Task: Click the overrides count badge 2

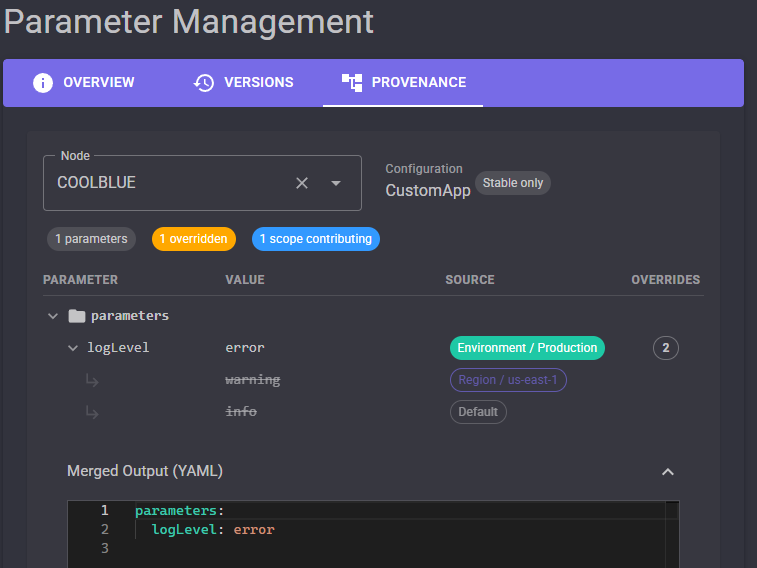Action: pos(666,348)
